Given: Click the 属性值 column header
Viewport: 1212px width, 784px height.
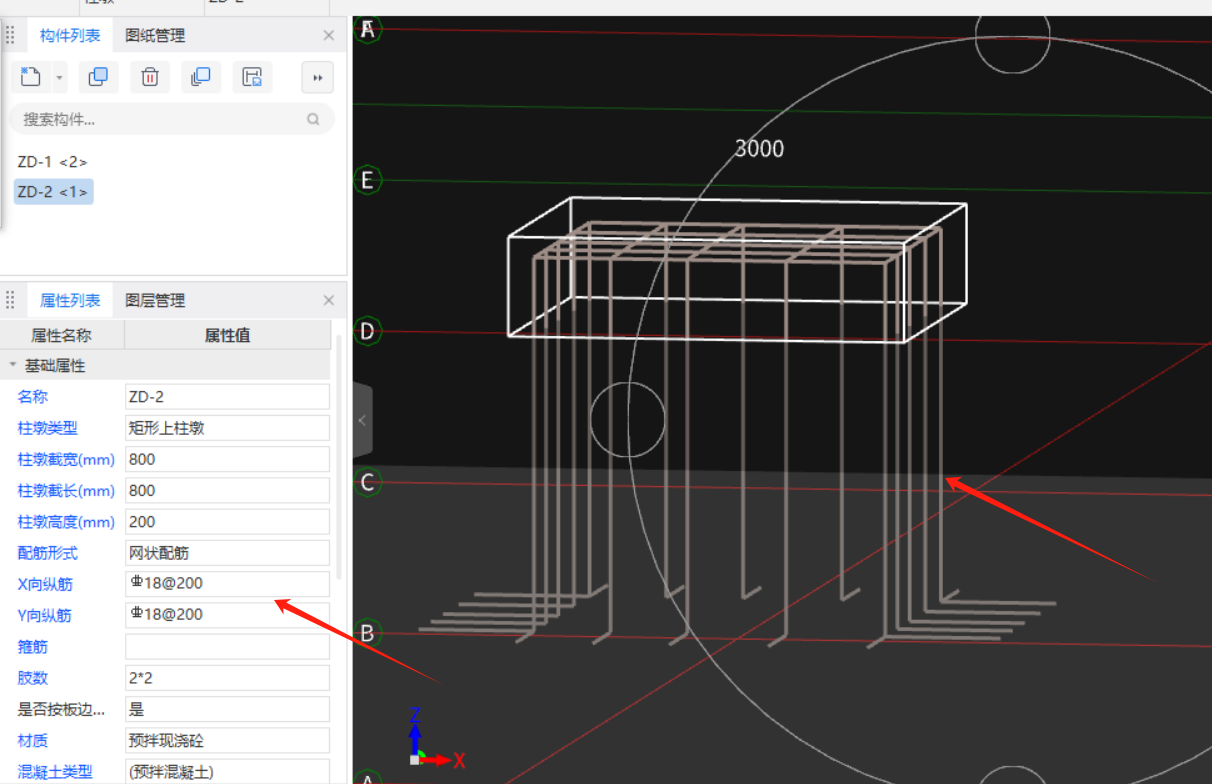Looking at the screenshot, I should click(x=227, y=336).
